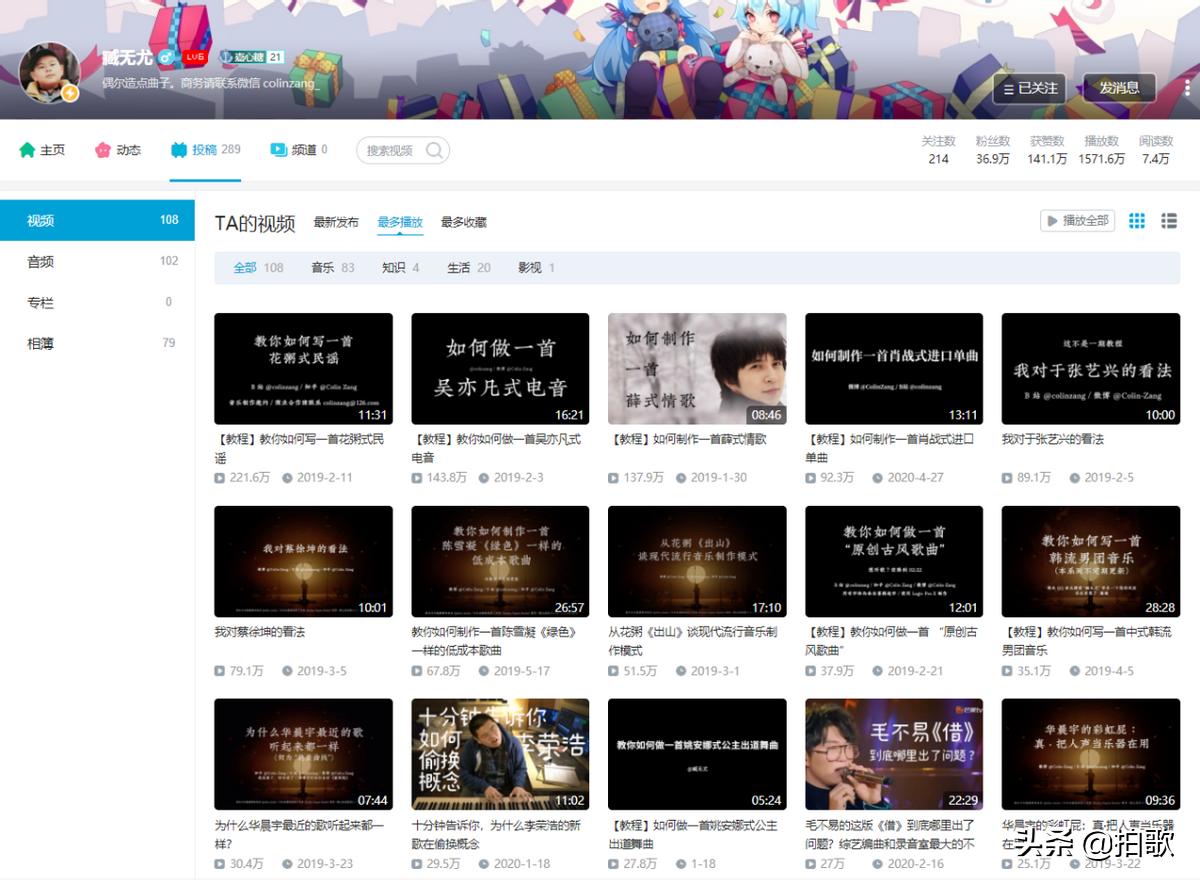This screenshot has height=884, width=1200.
Task: Click the gender icon beside 臧无尤 username
Action: click(x=164, y=57)
